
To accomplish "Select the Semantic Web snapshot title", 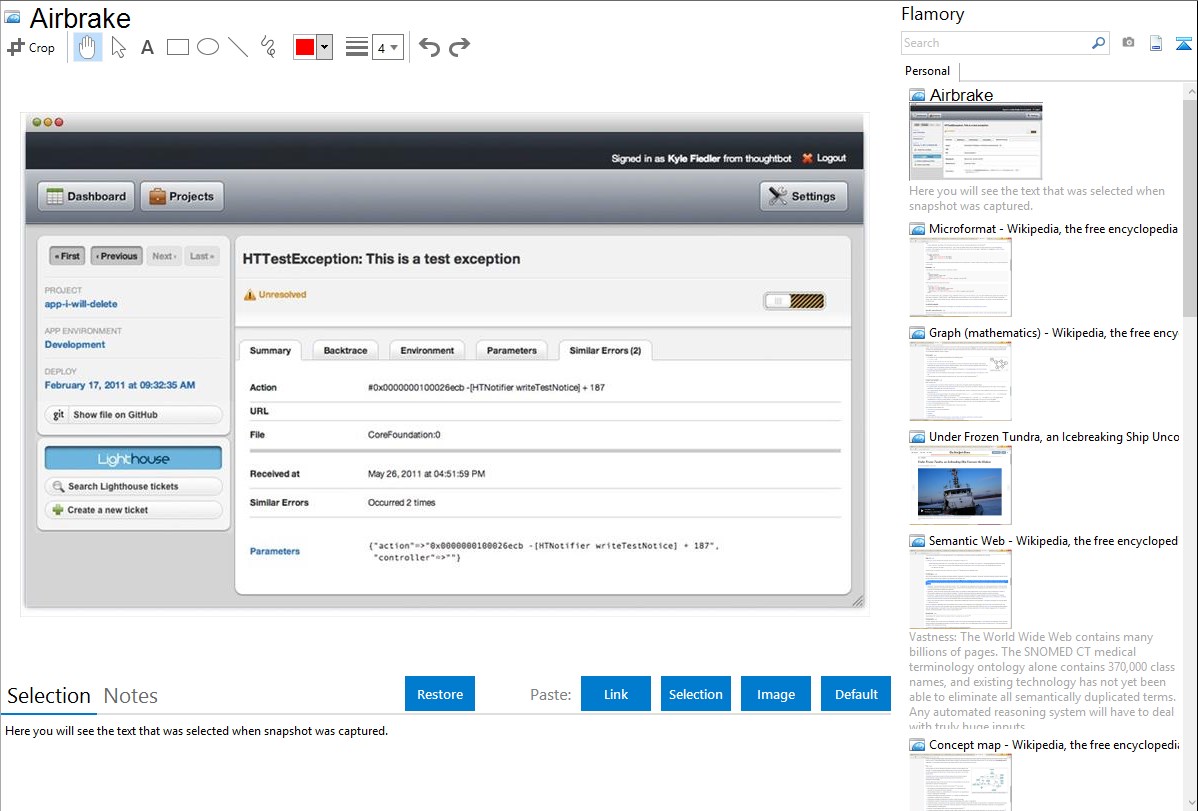I will [1053, 541].
